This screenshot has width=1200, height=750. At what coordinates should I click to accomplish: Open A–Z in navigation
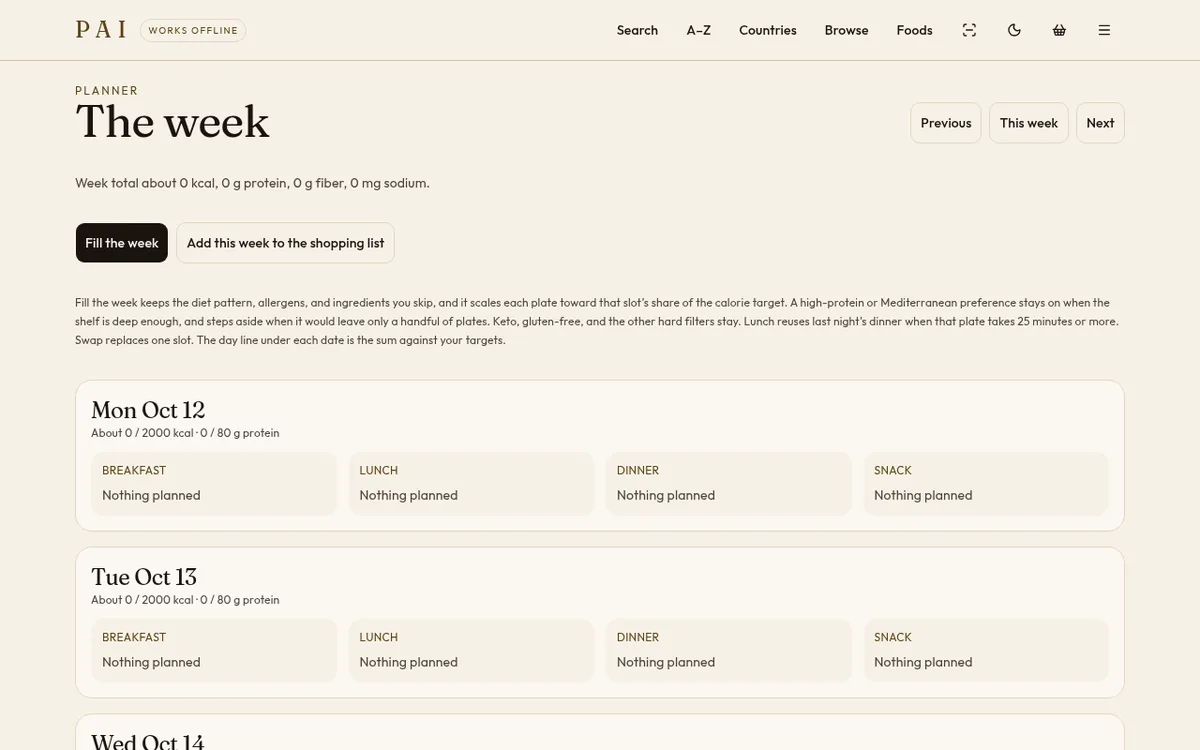[698, 30]
